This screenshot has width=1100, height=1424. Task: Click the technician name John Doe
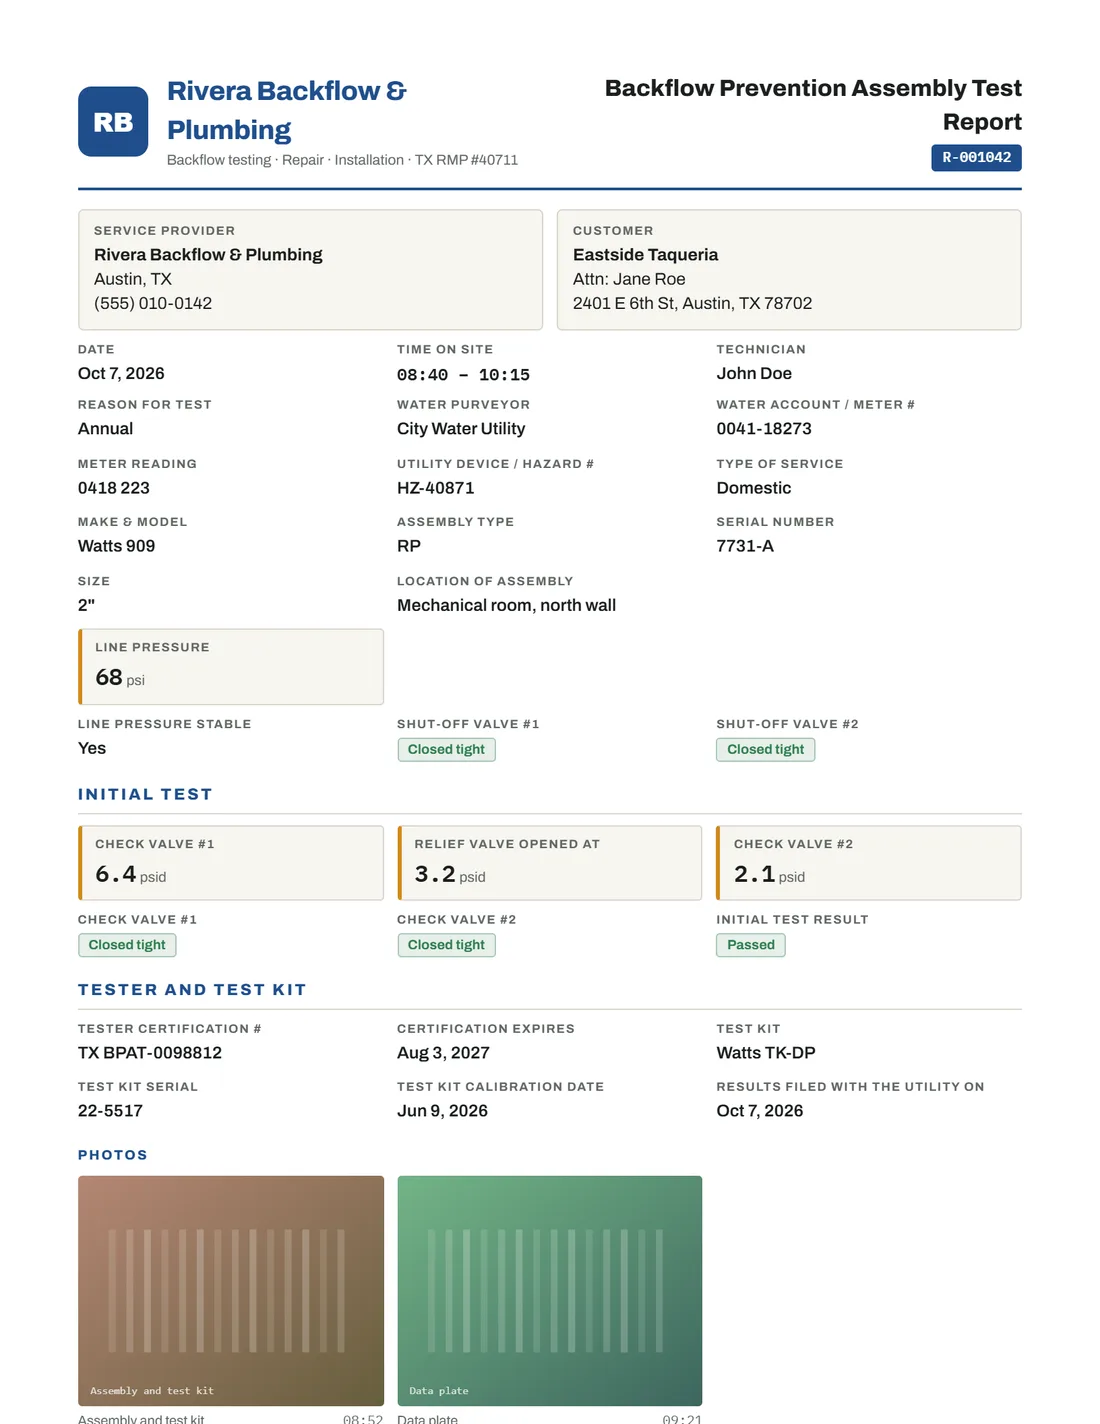[x=754, y=373]
